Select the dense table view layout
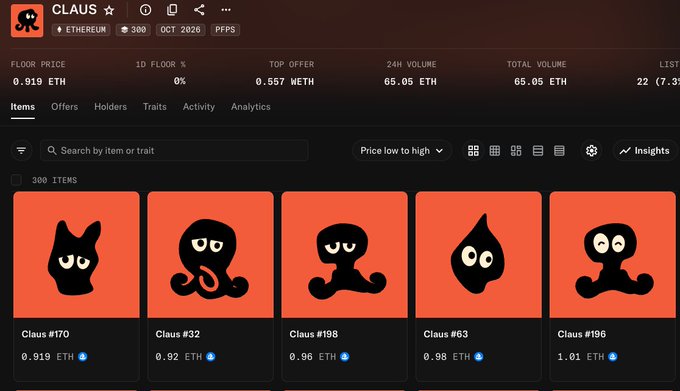The width and height of the screenshot is (680, 391). [559, 150]
